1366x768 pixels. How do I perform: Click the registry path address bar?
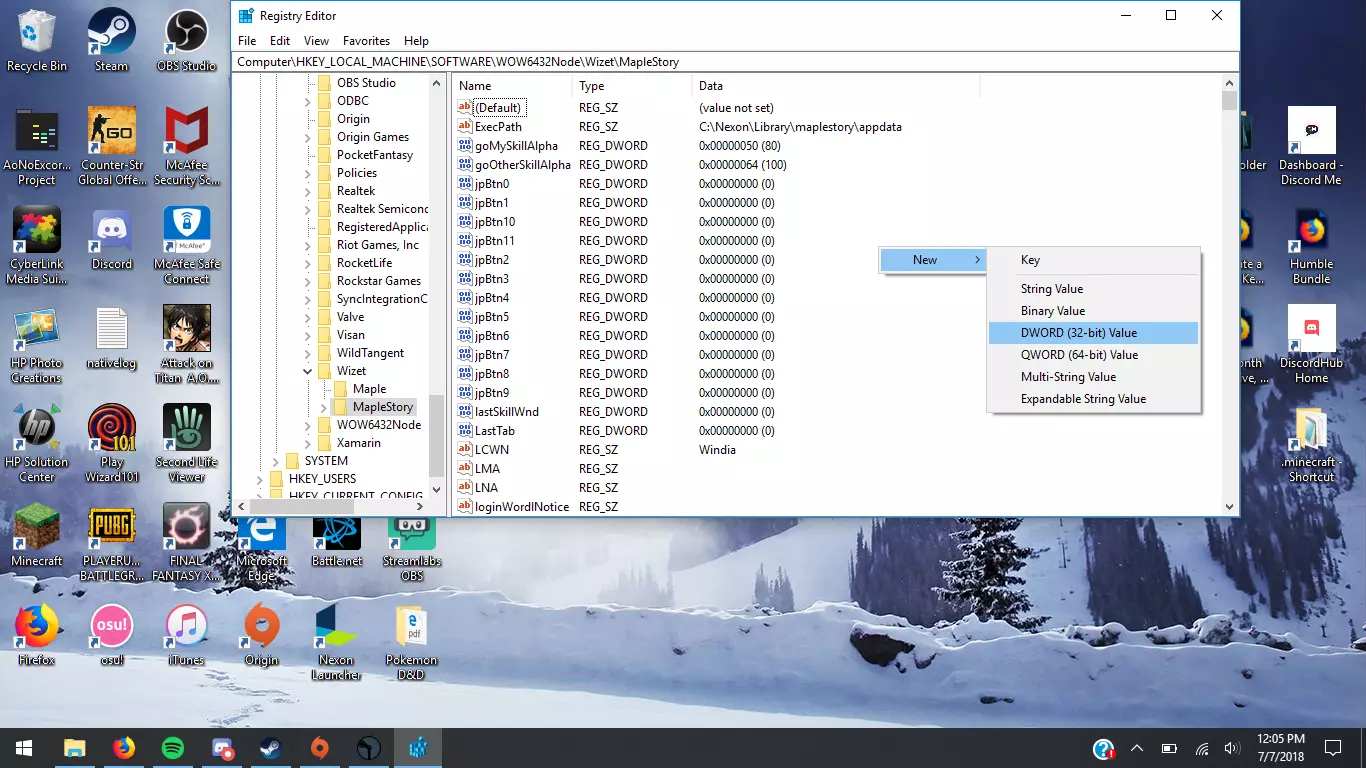(x=735, y=62)
